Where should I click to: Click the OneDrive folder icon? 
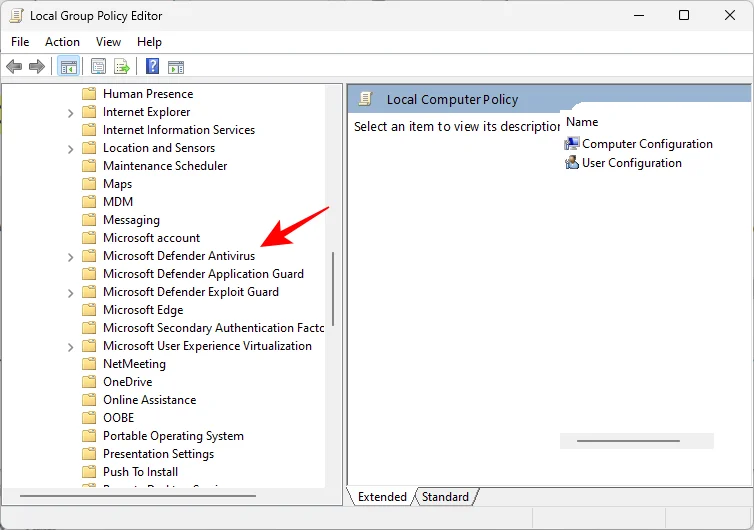pos(89,382)
